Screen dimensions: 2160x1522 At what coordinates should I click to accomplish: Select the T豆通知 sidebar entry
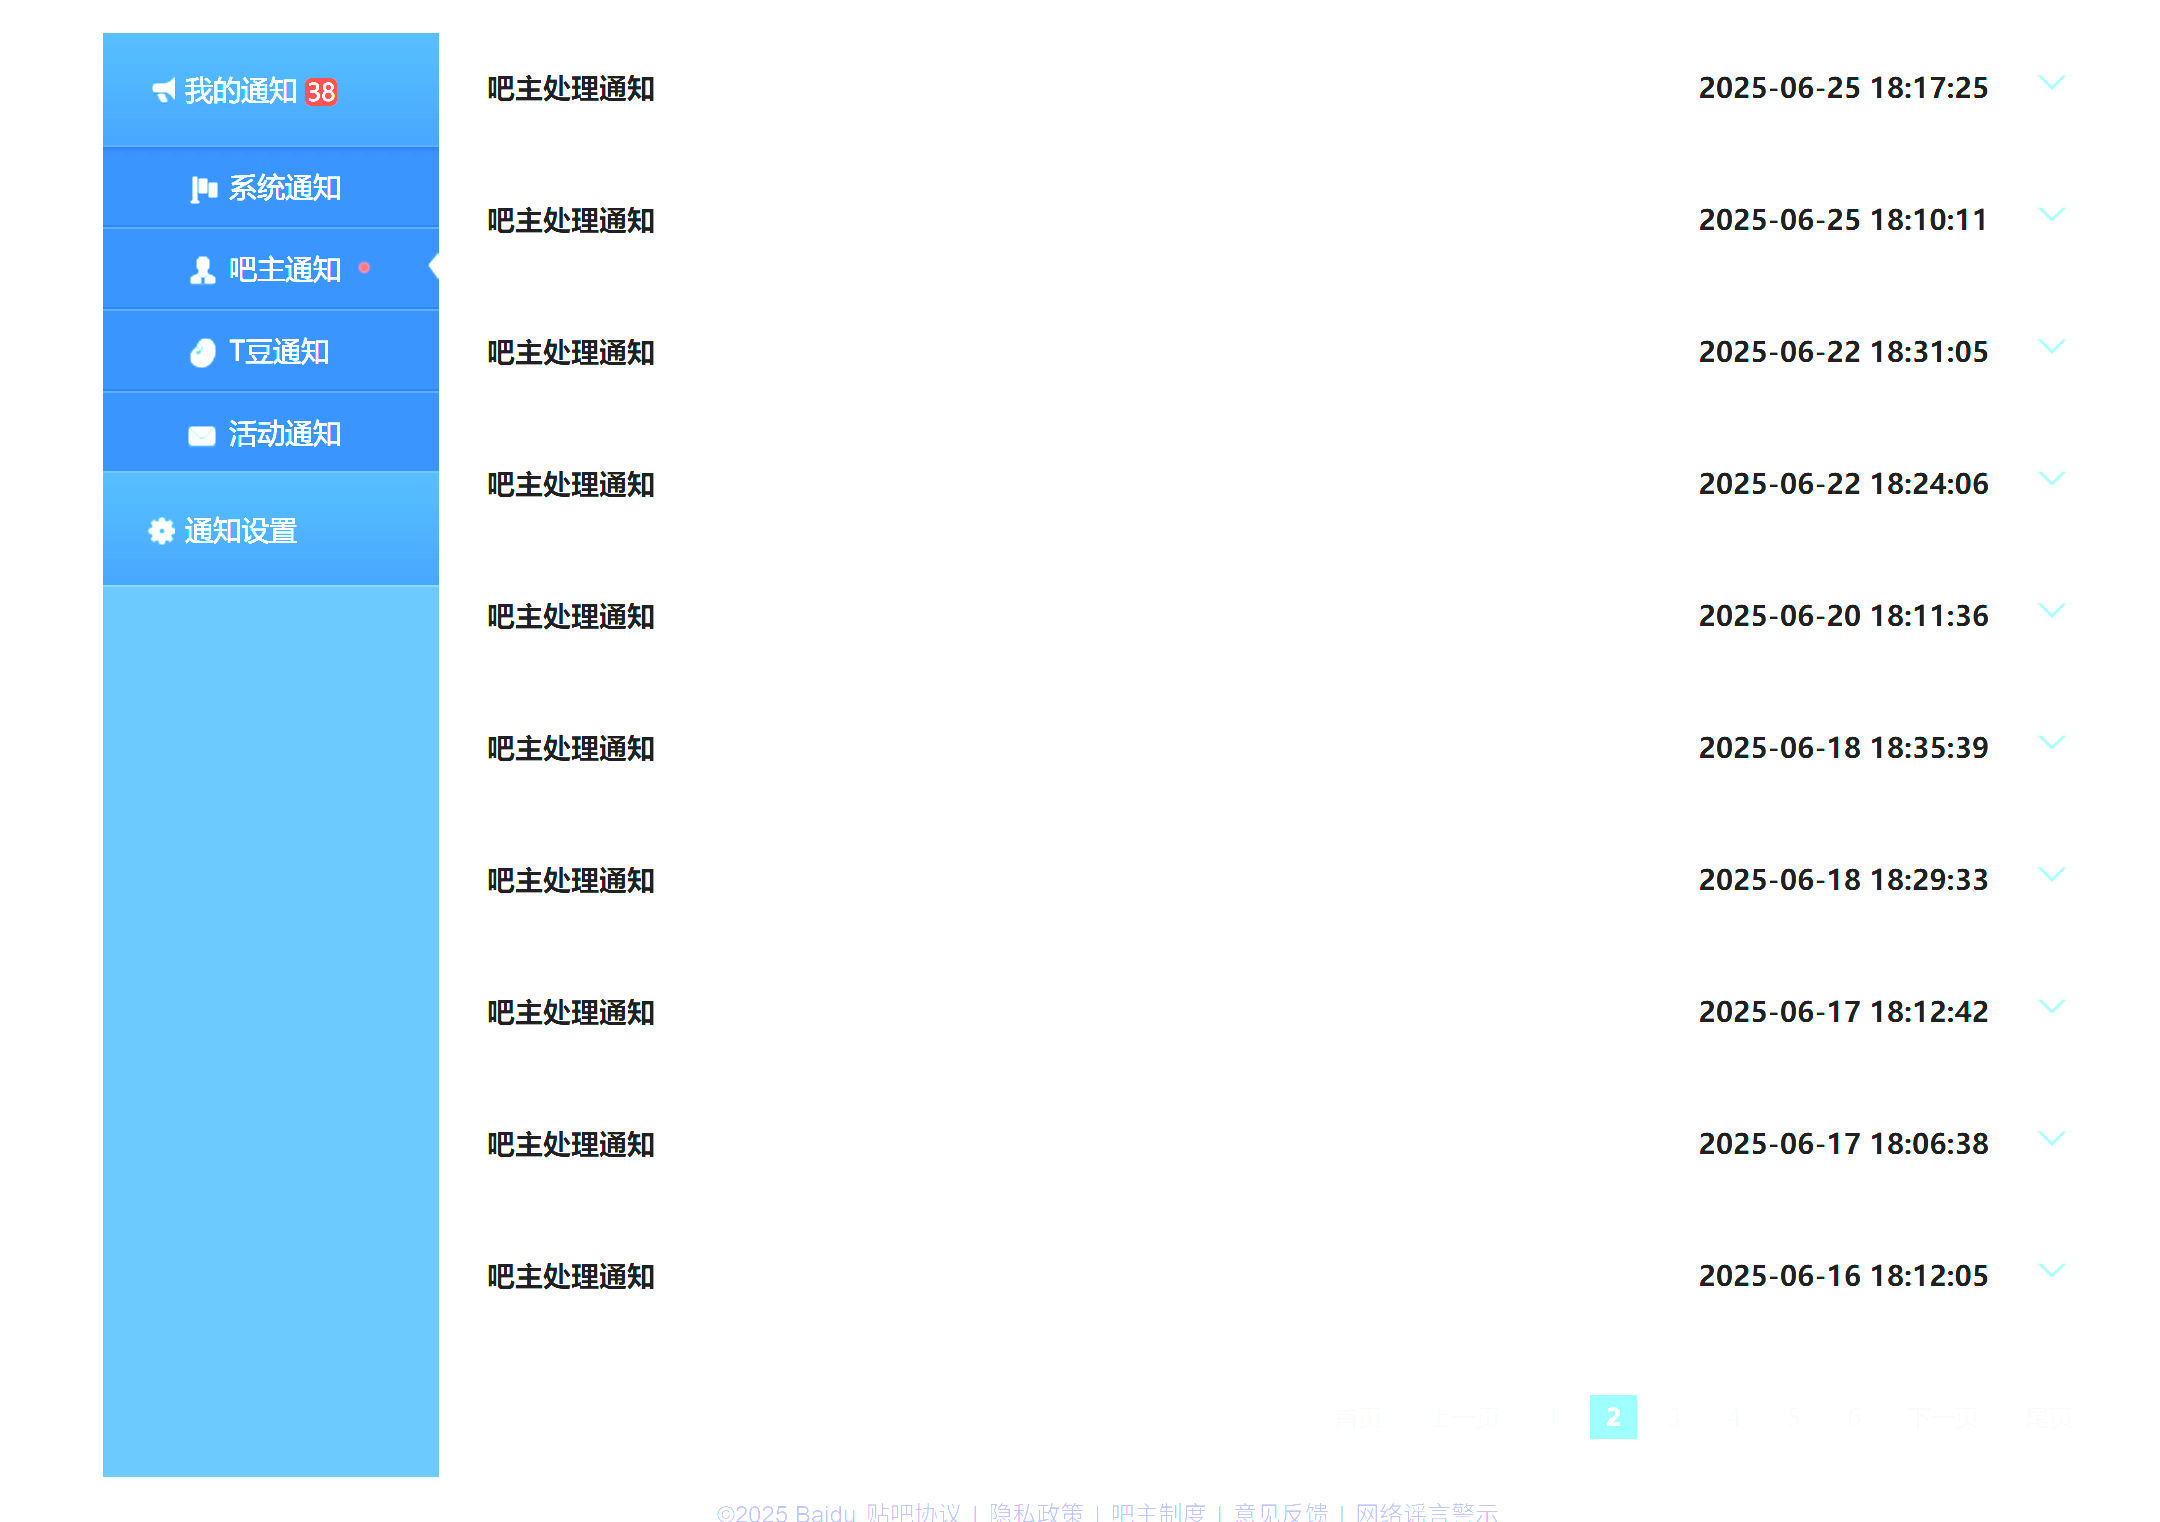point(279,352)
